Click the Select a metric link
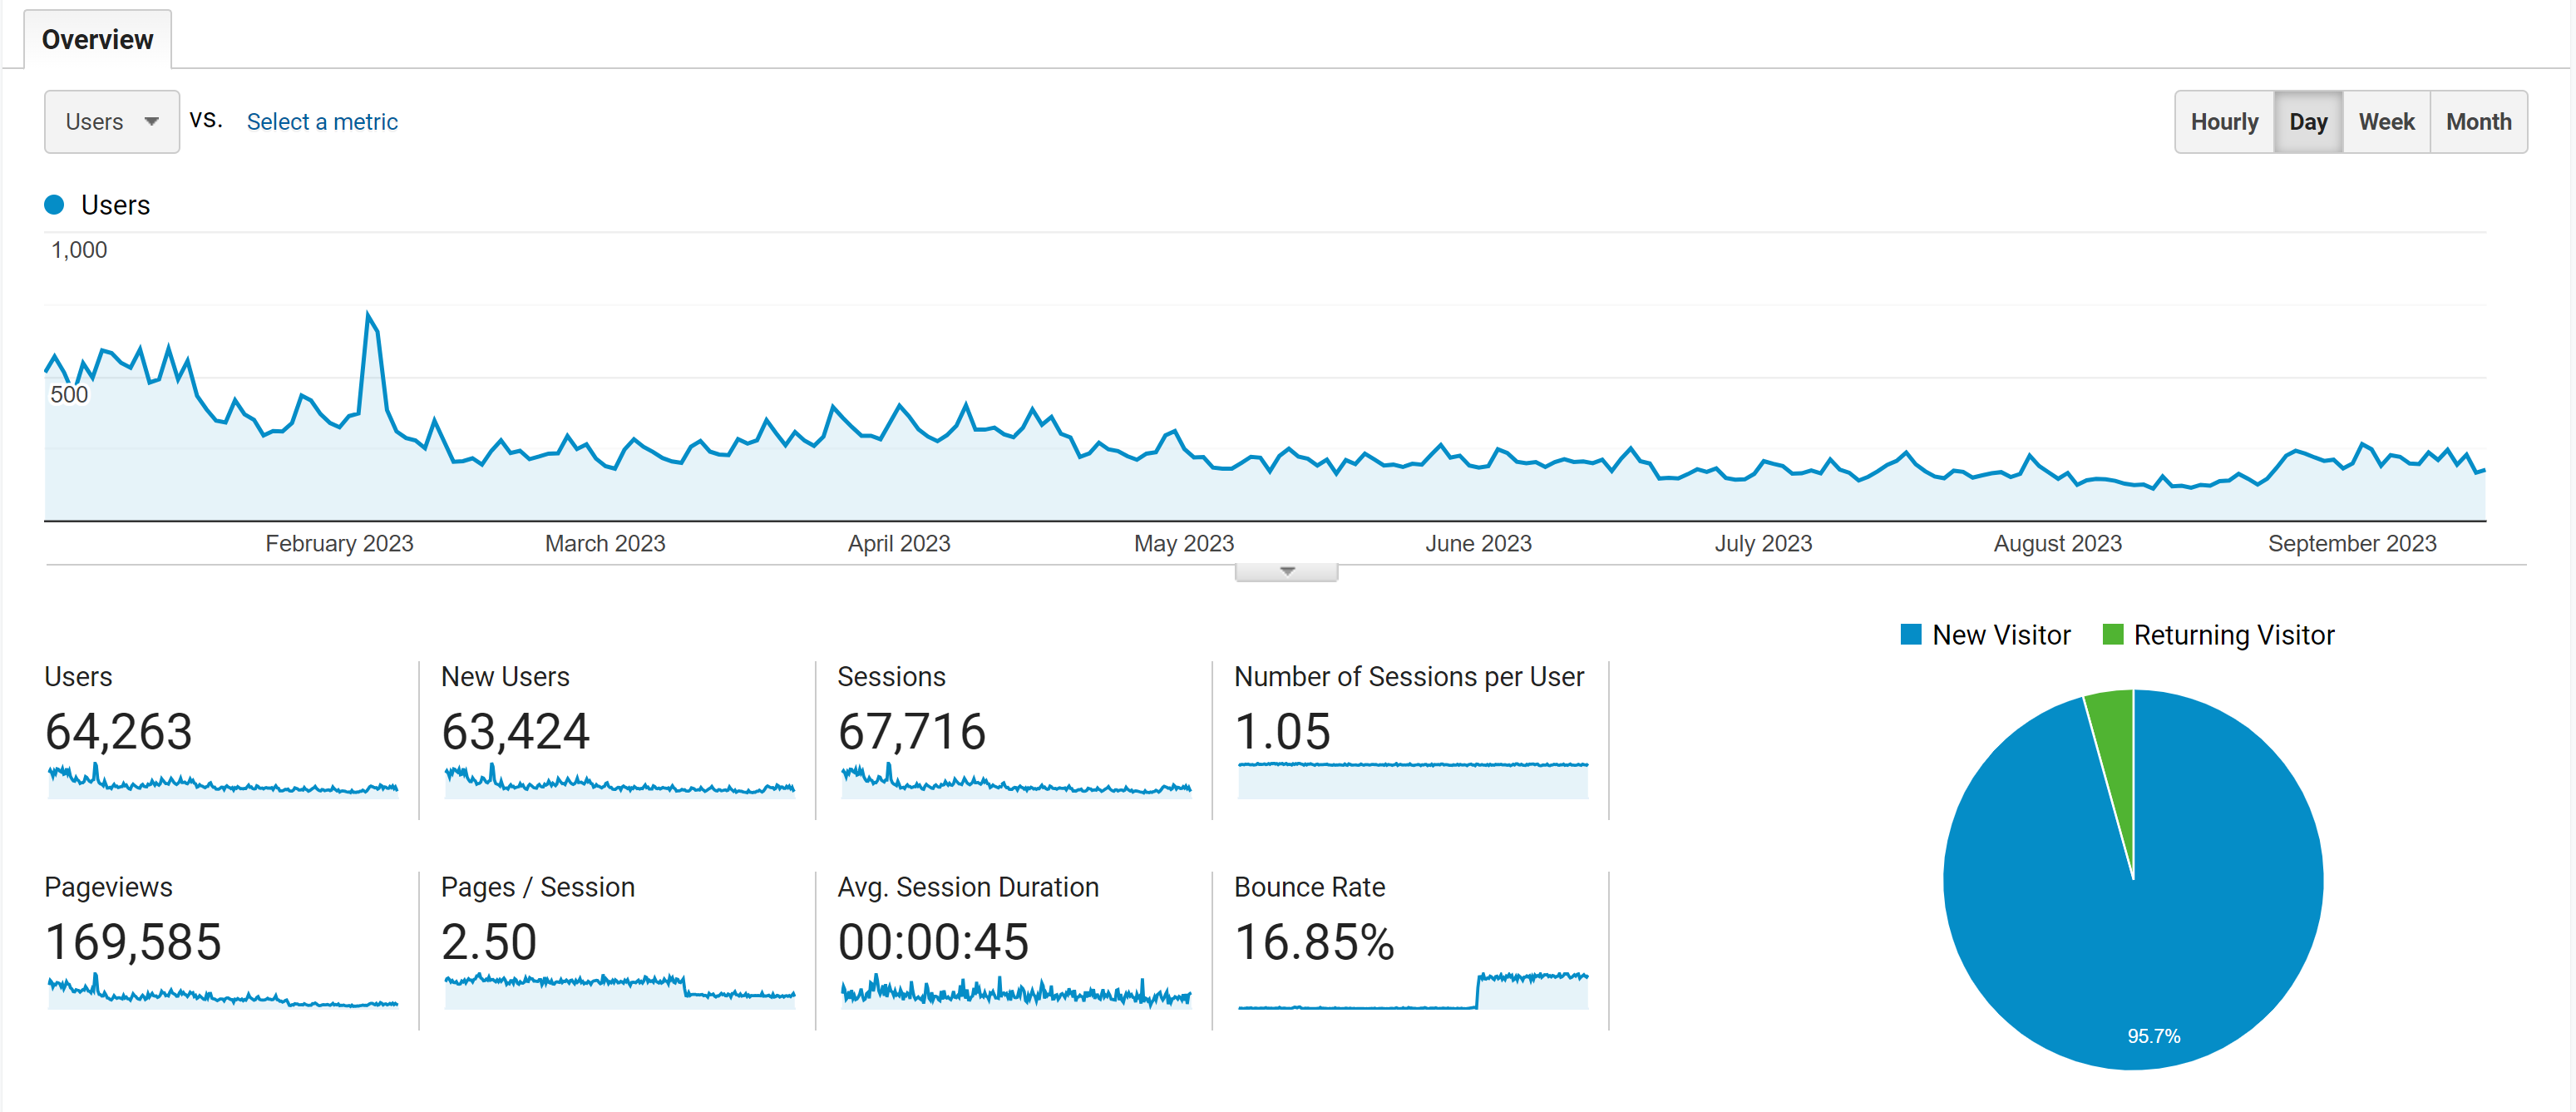 point(321,122)
